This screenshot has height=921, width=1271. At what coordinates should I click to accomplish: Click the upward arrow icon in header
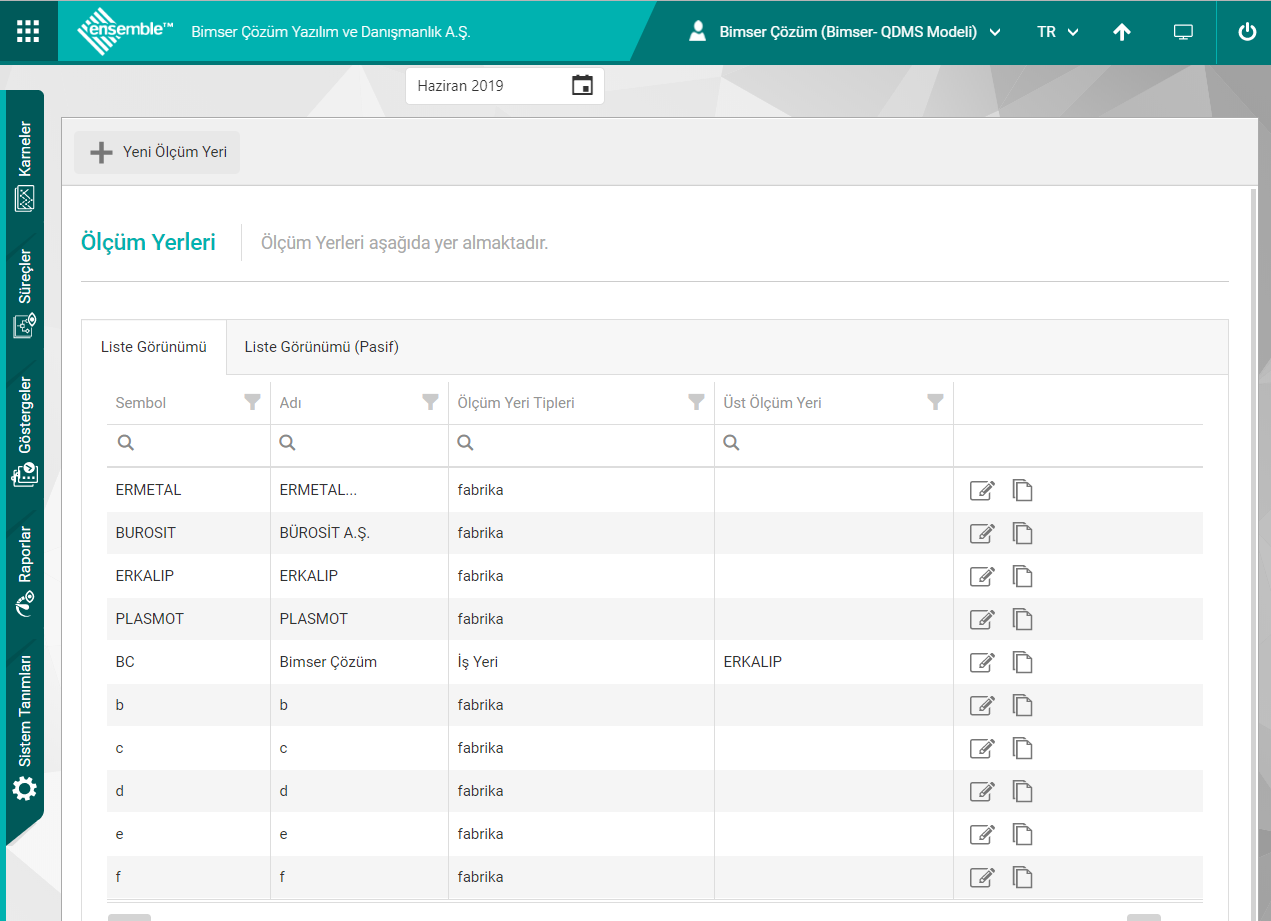[1122, 32]
